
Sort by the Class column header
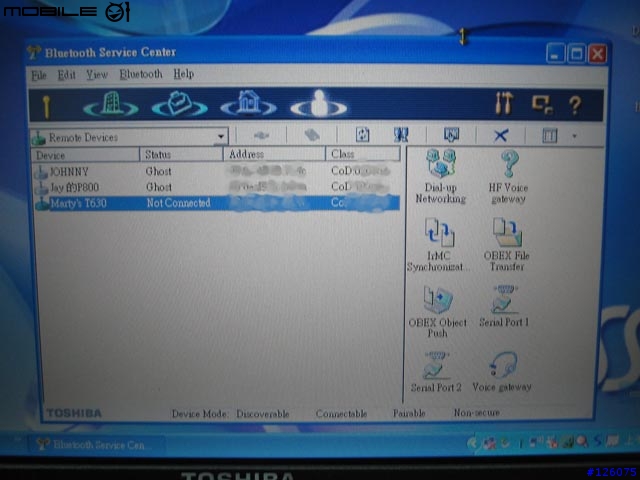[363, 154]
